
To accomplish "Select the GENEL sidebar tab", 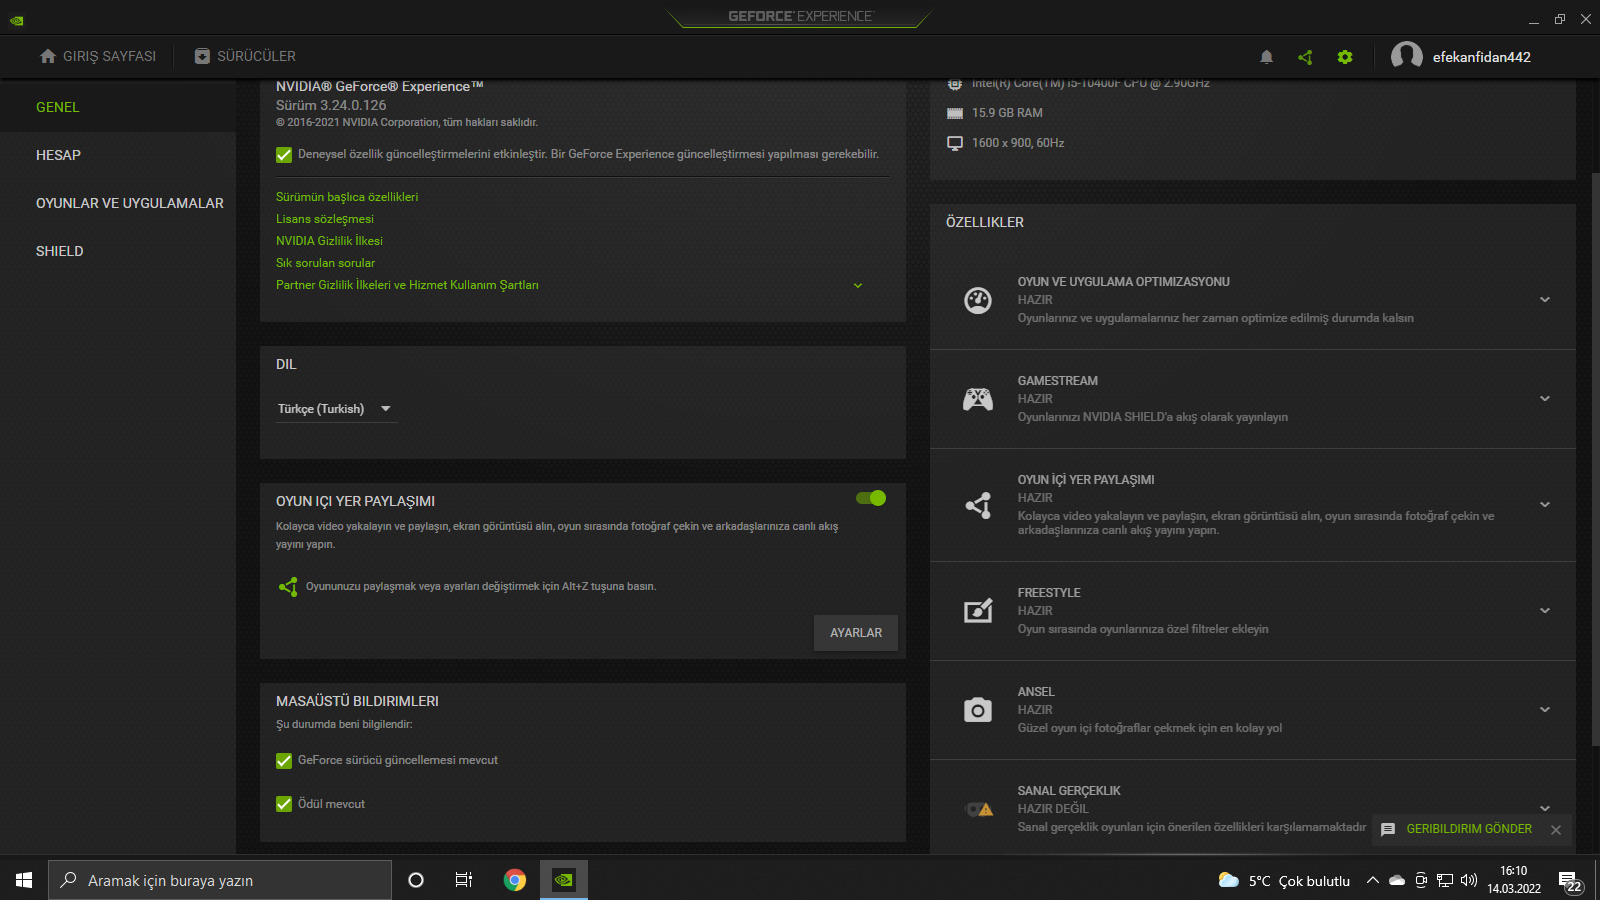I will tap(118, 107).
